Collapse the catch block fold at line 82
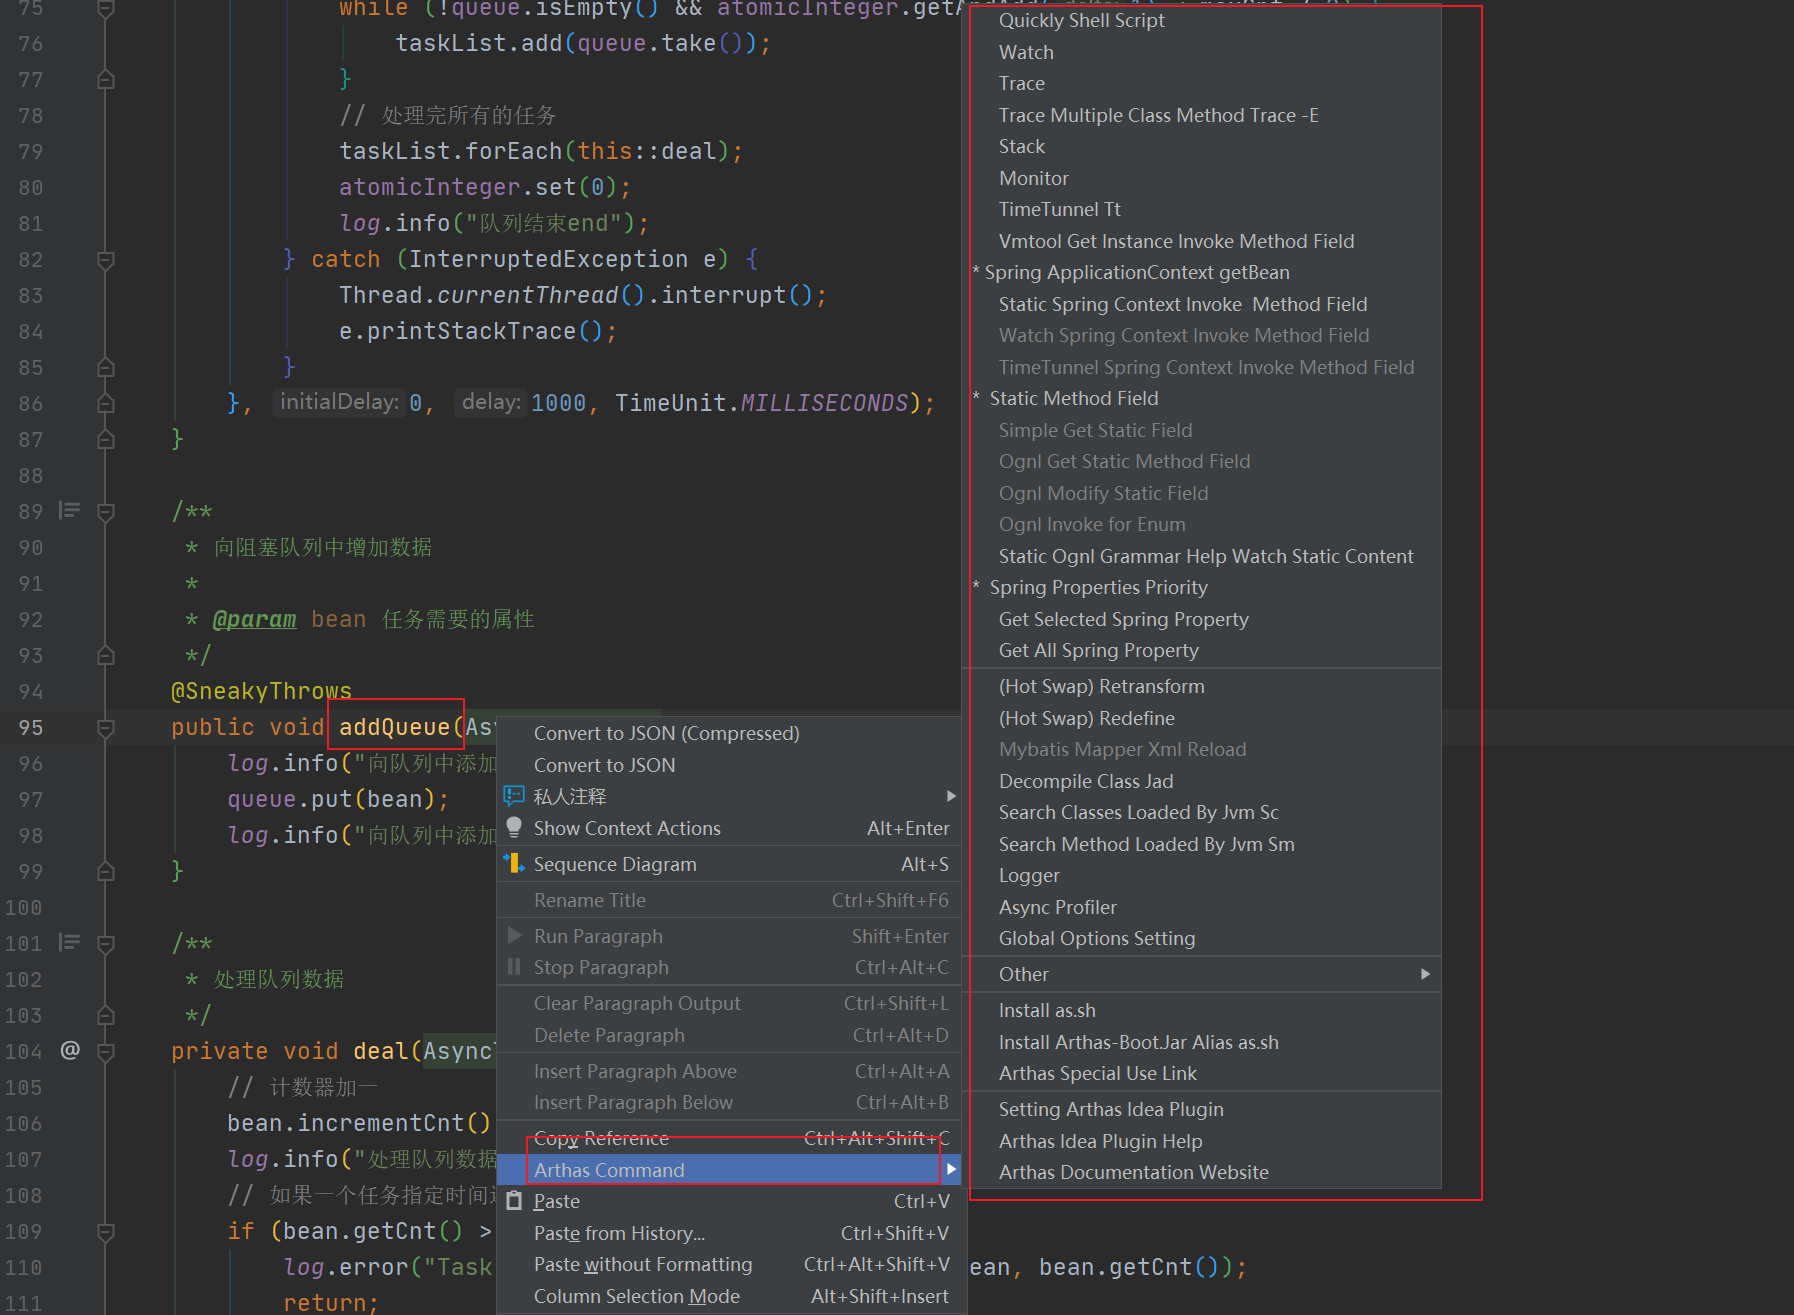The image size is (1794, 1315). point(105,260)
